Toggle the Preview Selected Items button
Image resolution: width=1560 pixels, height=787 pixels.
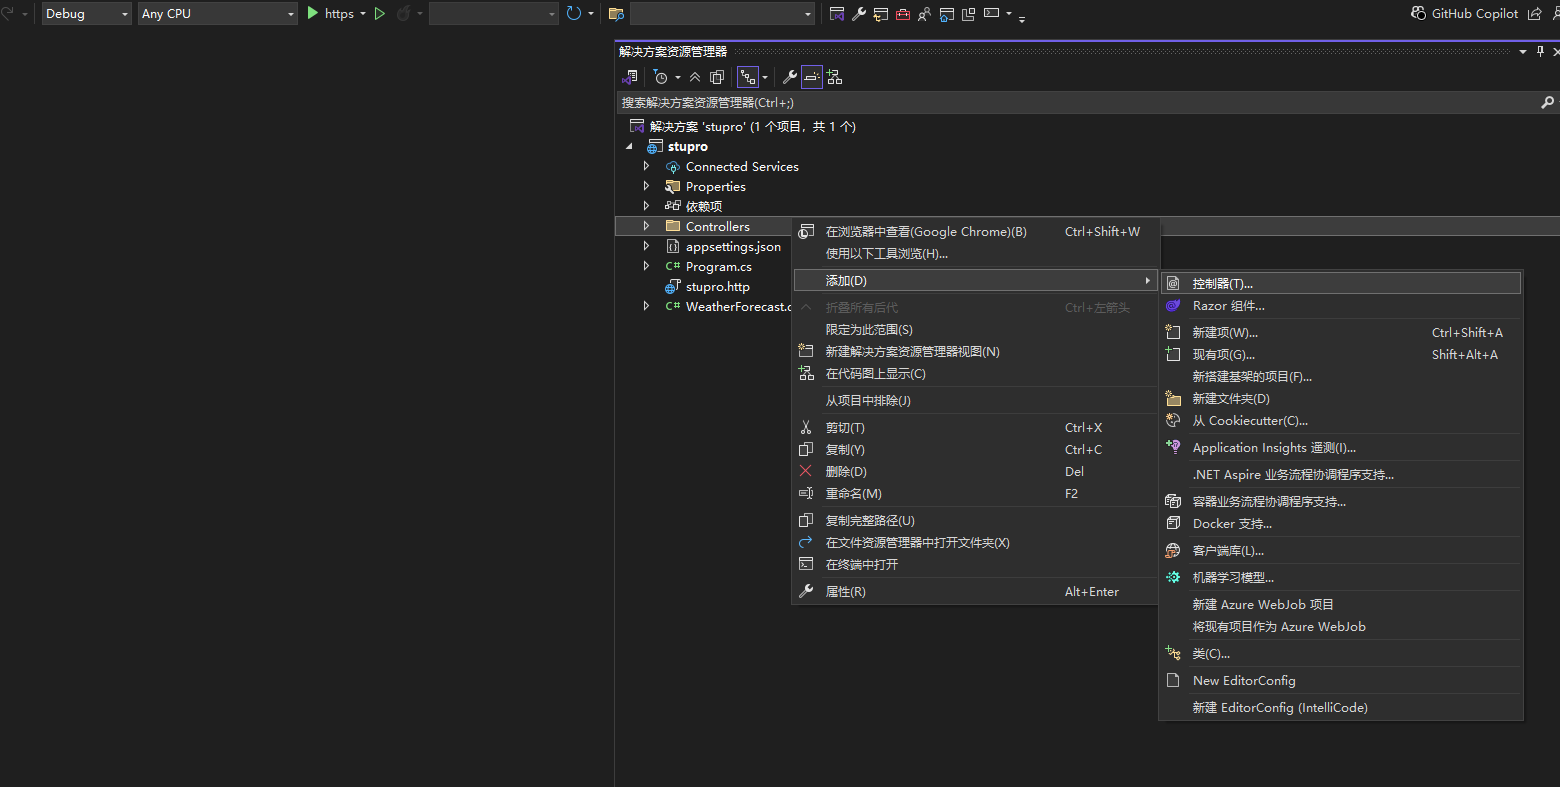point(812,77)
